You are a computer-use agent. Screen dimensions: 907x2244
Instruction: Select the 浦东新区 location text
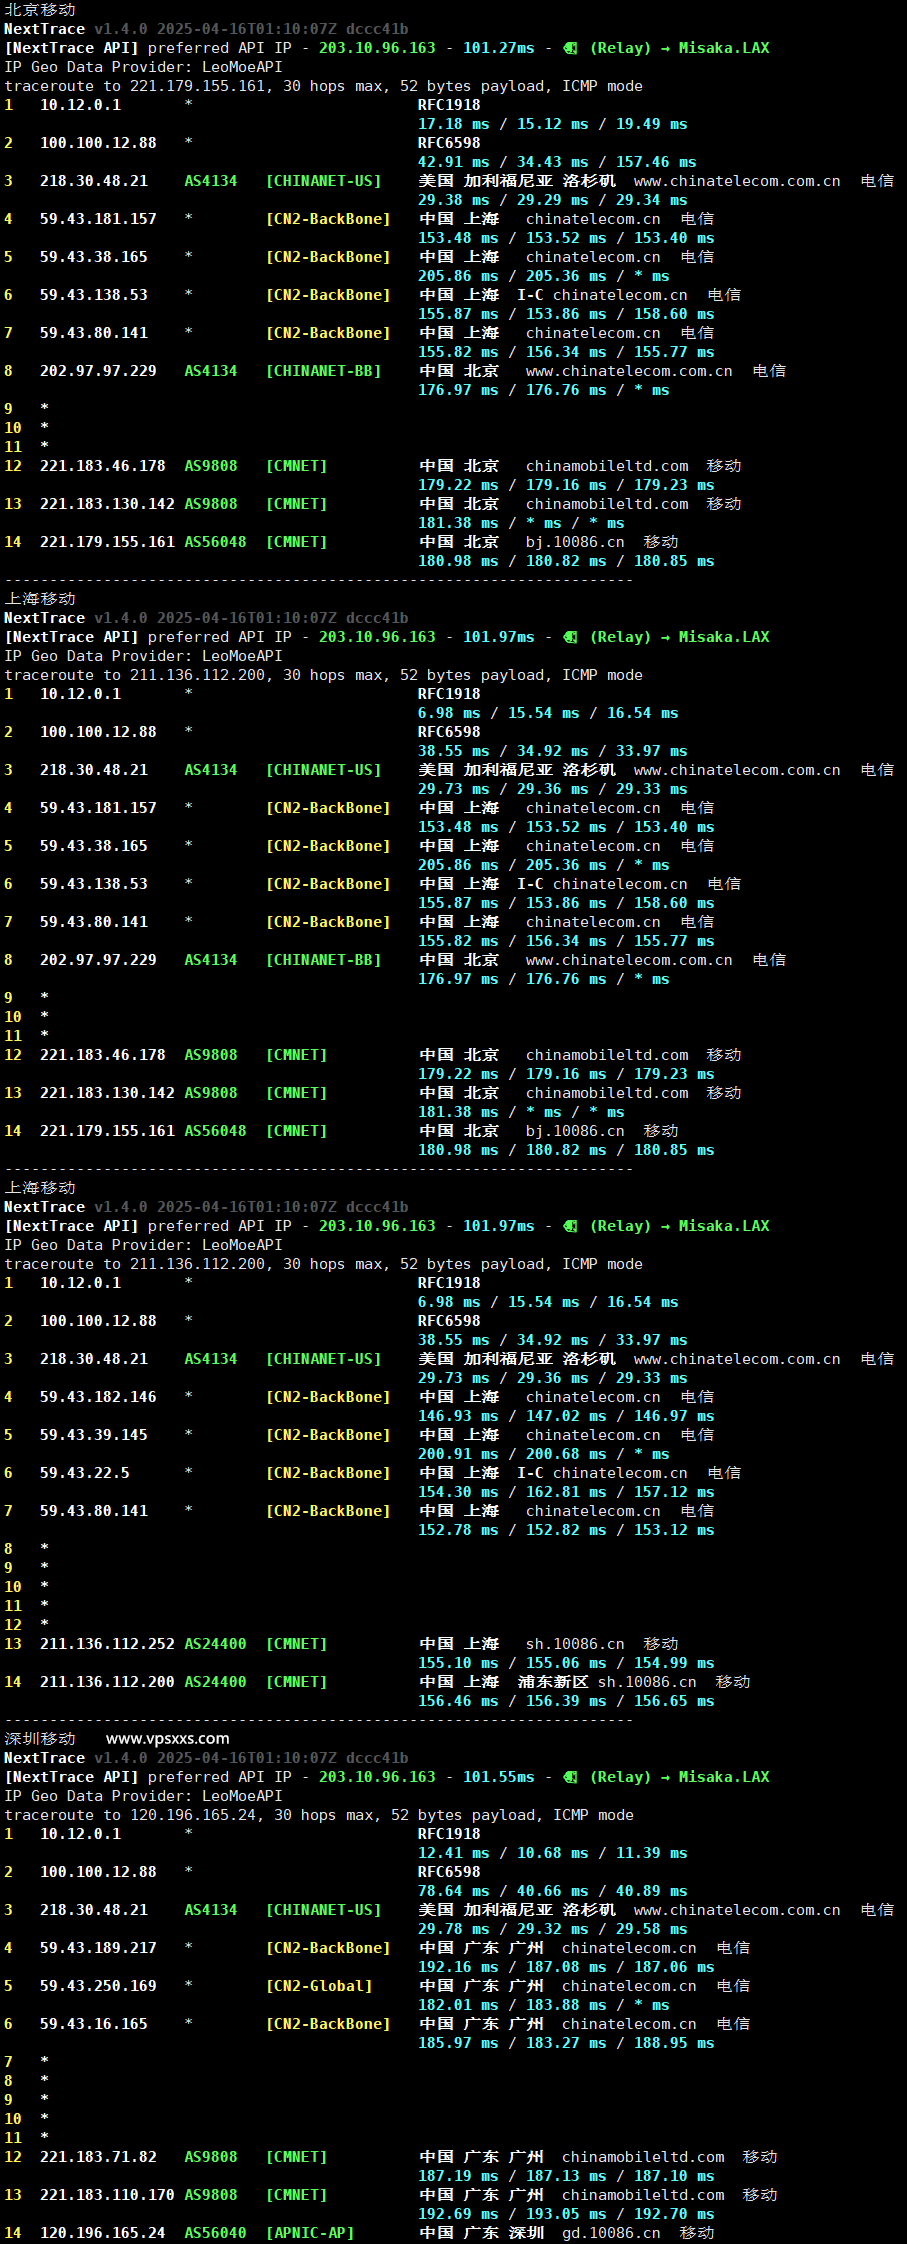pos(553,1682)
